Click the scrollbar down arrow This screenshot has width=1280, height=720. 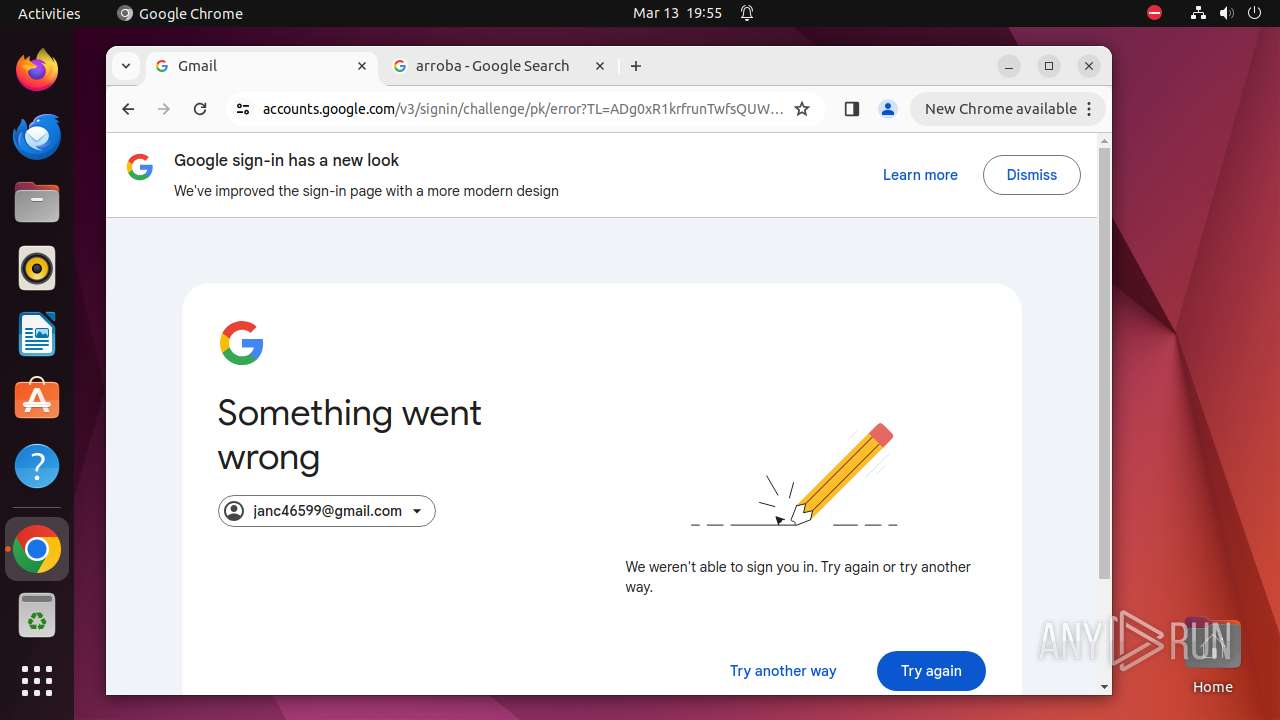pos(1104,687)
